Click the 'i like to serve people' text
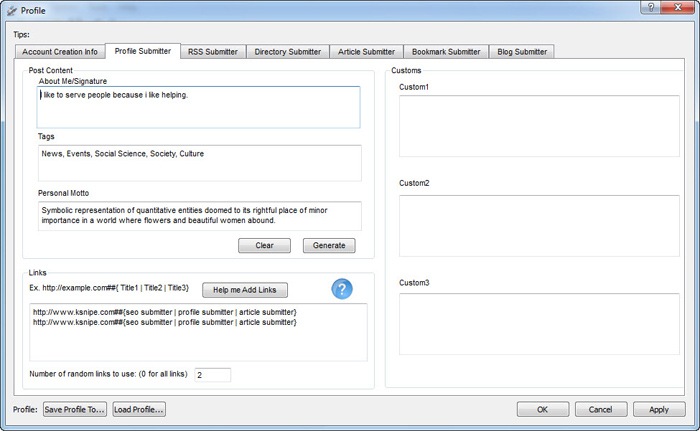The height and width of the screenshot is (431, 700). pos(114,95)
